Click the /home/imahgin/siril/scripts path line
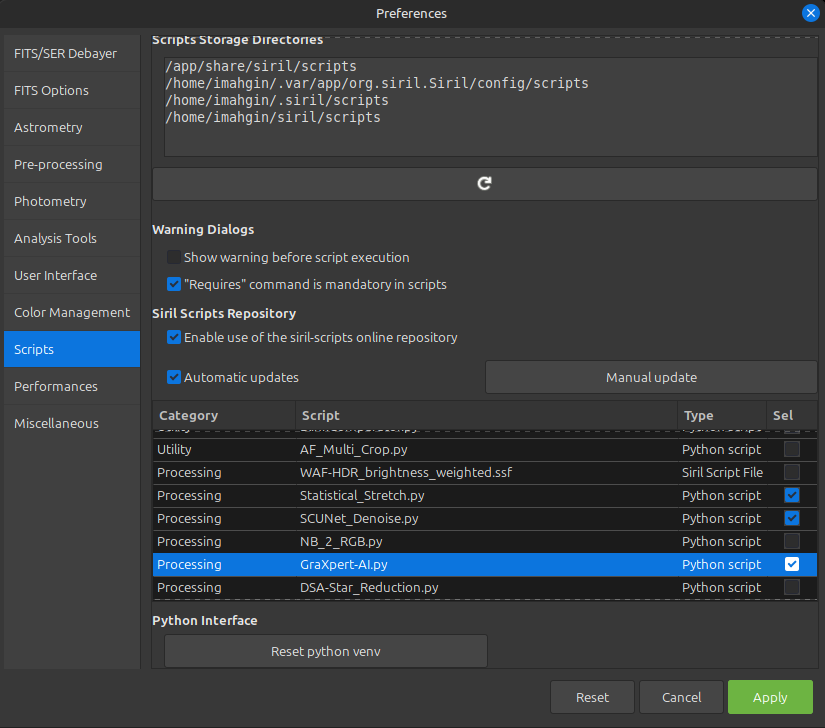 click(x=273, y=117)
